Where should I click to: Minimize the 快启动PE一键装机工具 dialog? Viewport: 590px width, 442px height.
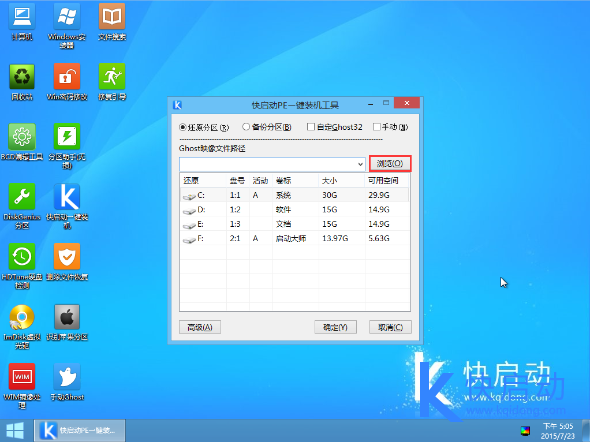click(371, 103)
